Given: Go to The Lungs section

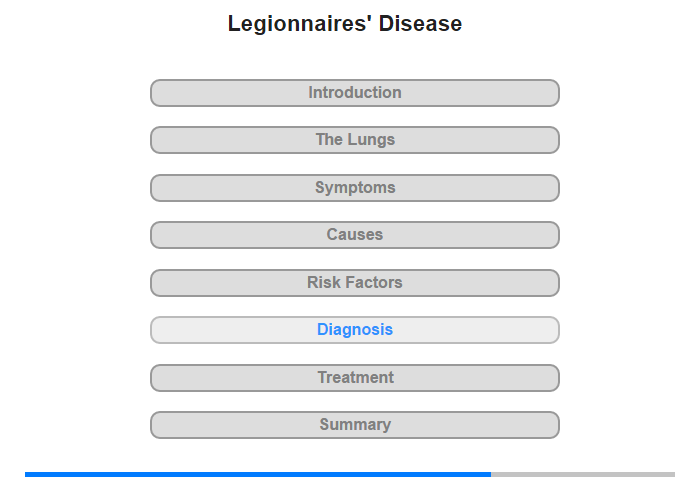Looking at the screenshot, I should 354,140.
